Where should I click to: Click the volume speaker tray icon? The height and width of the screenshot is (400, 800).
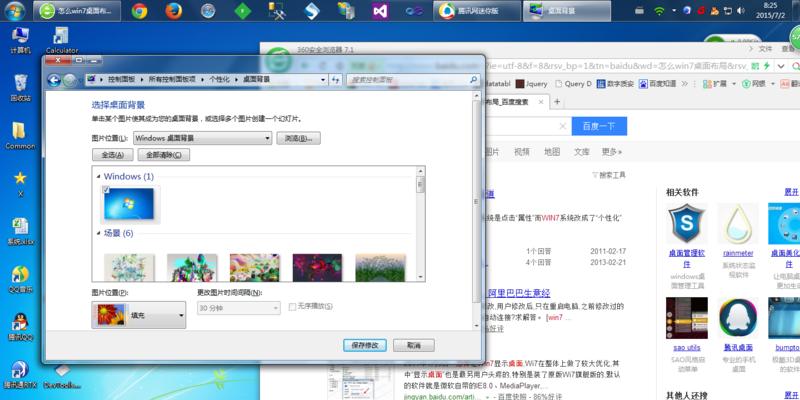click(741, 10)
